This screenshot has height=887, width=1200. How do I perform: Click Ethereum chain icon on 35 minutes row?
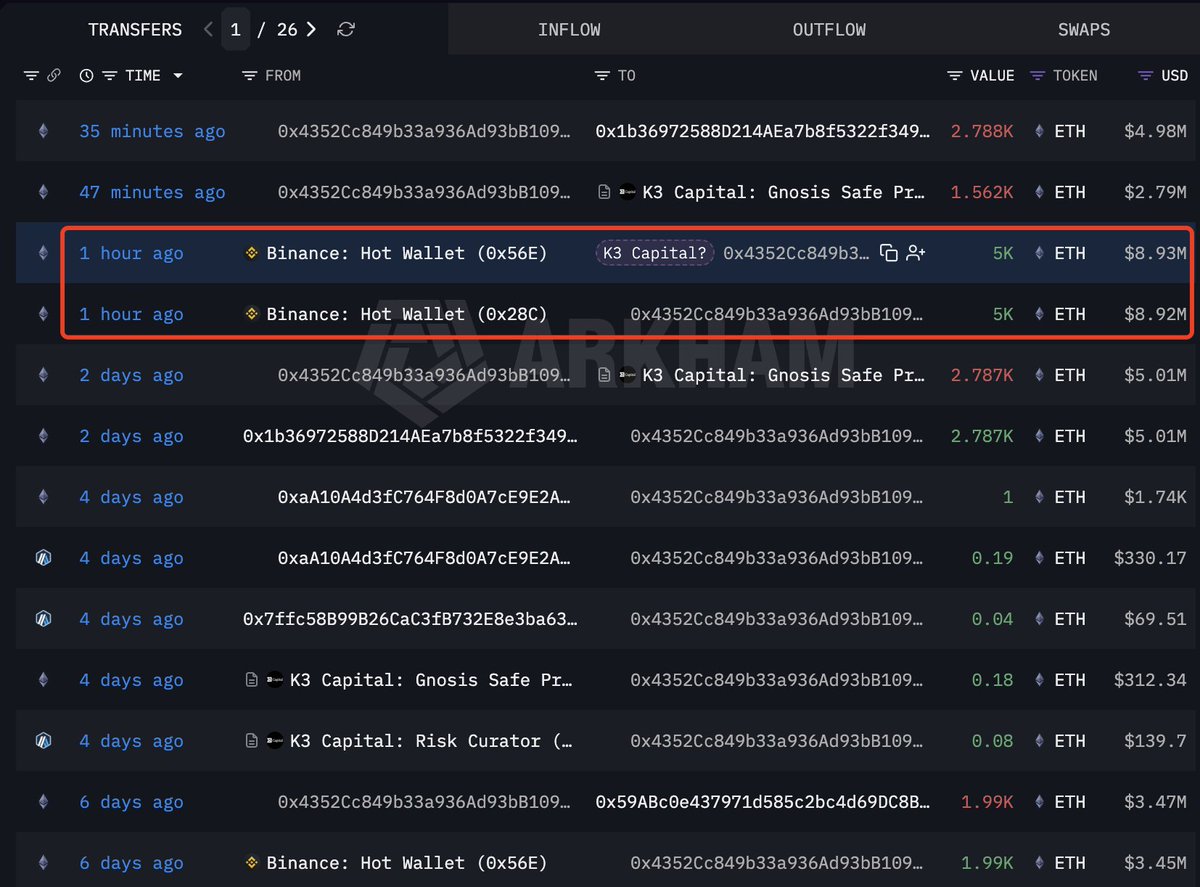tap(43, 131)
